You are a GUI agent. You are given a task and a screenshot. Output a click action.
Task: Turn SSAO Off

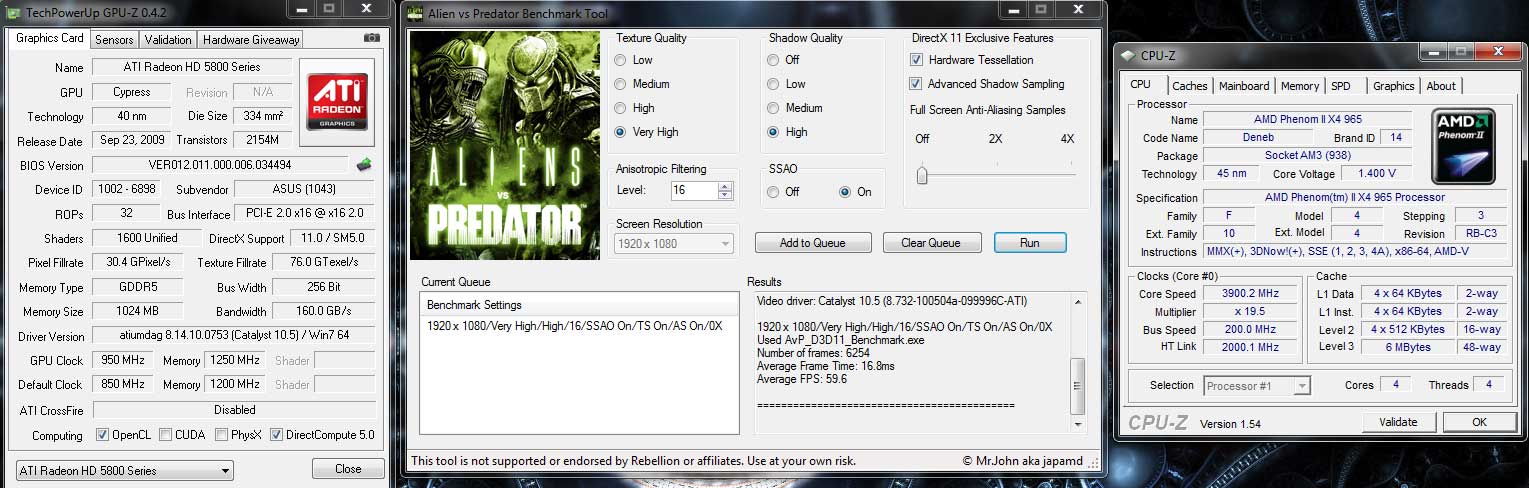click(x=773, y=192)
